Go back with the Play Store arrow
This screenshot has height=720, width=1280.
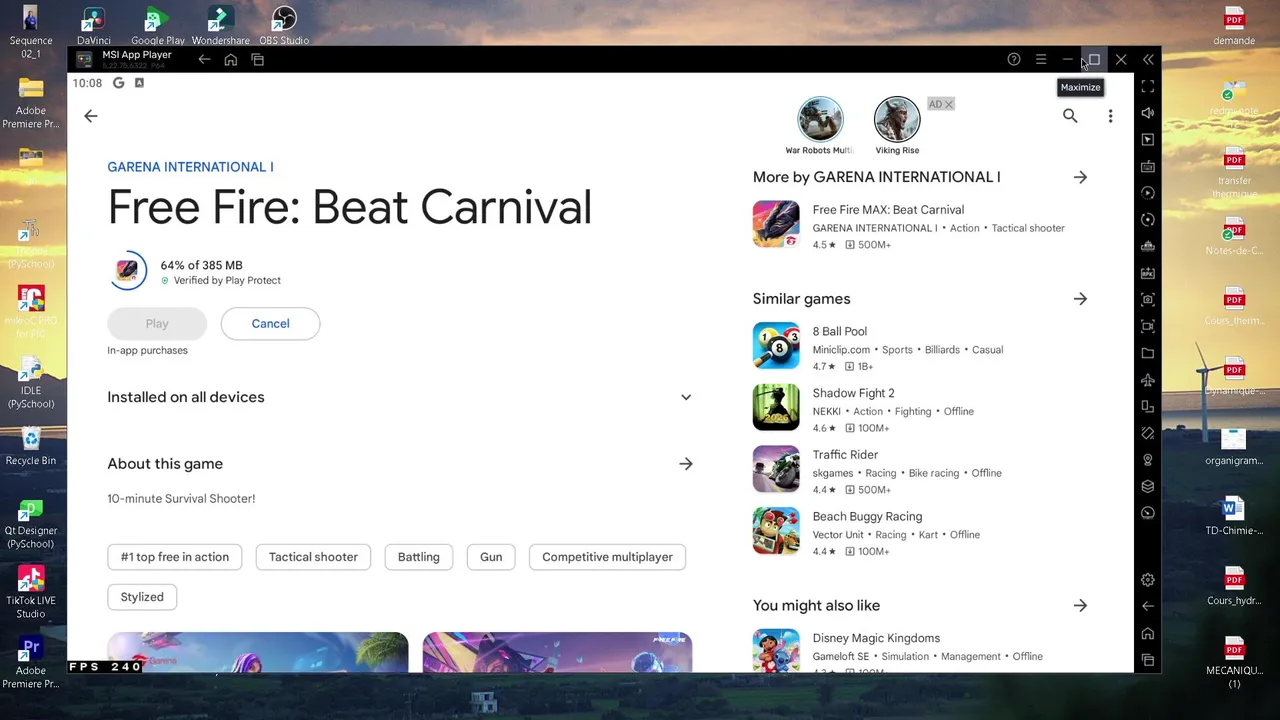91,116
